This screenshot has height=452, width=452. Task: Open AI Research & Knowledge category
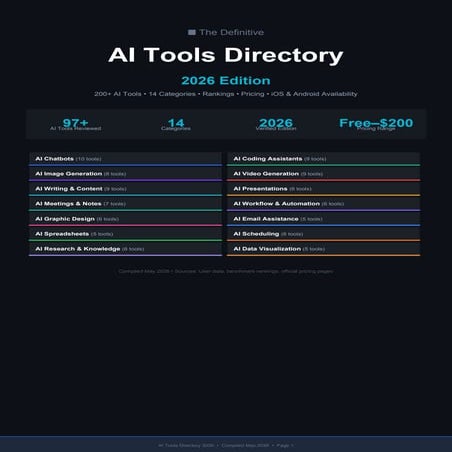pyautogui.click(x=125, y=249)
